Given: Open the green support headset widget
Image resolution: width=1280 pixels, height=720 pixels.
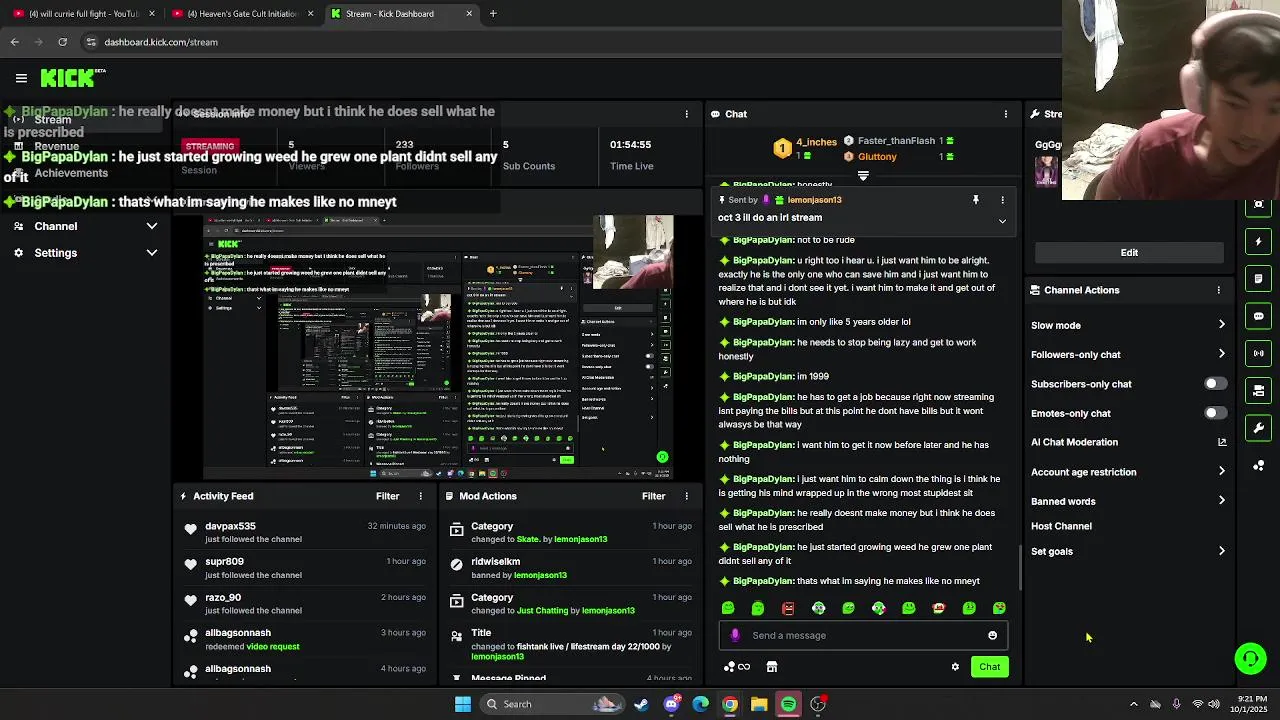Looking at the screenshot, I should [1251, 658].
